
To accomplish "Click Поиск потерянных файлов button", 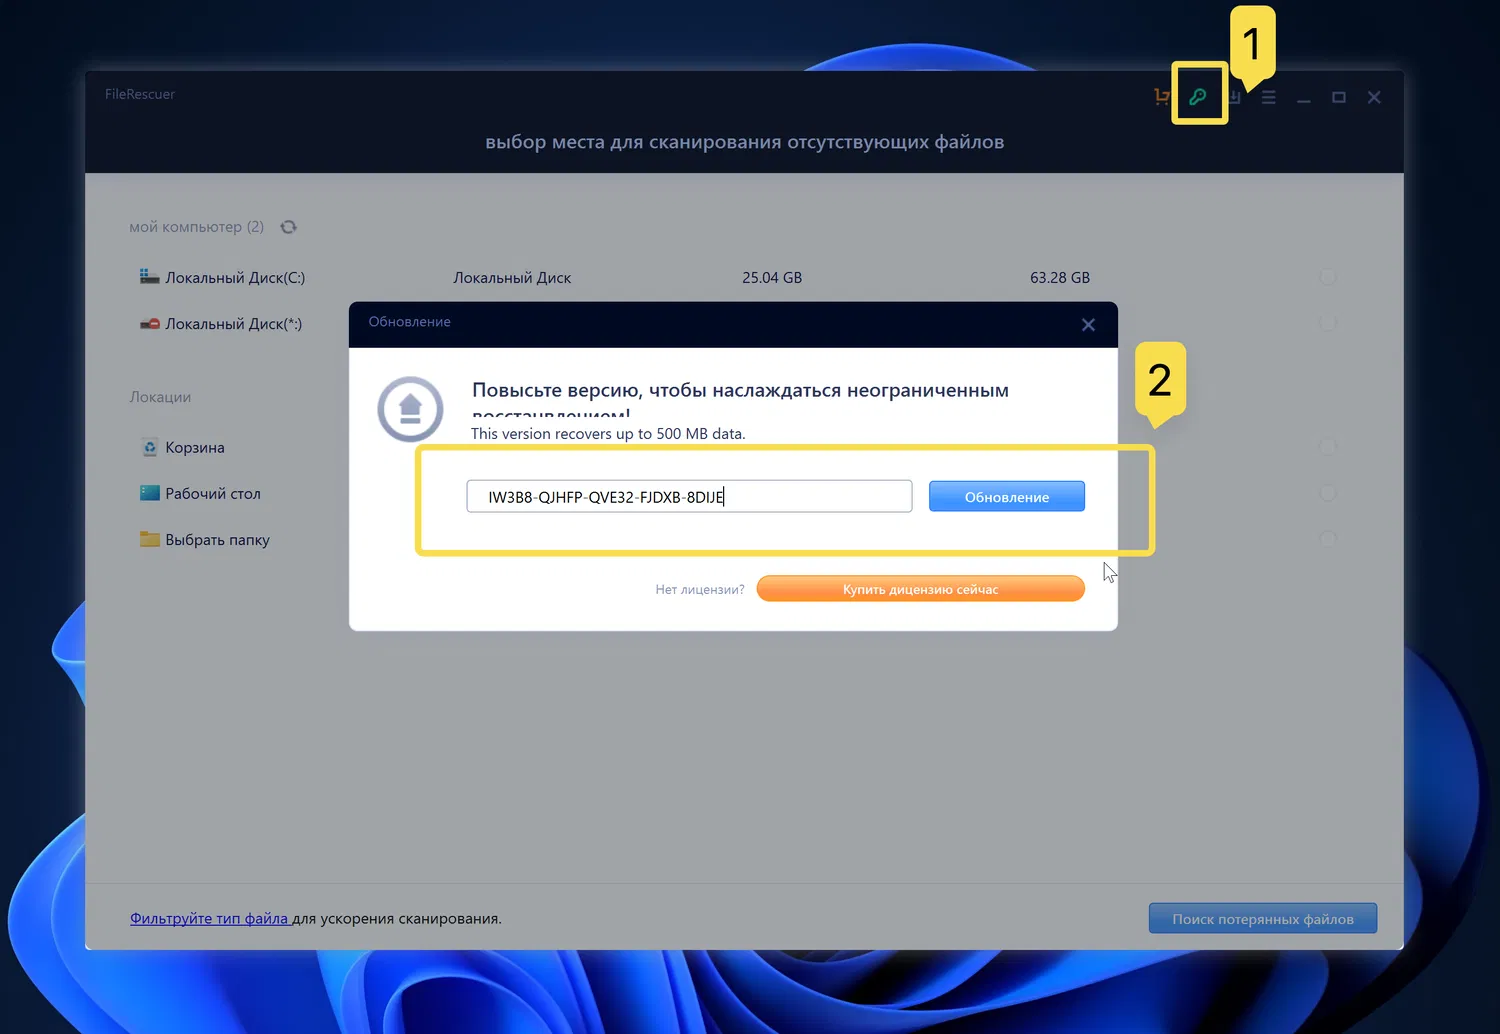I will (1263, 918).
